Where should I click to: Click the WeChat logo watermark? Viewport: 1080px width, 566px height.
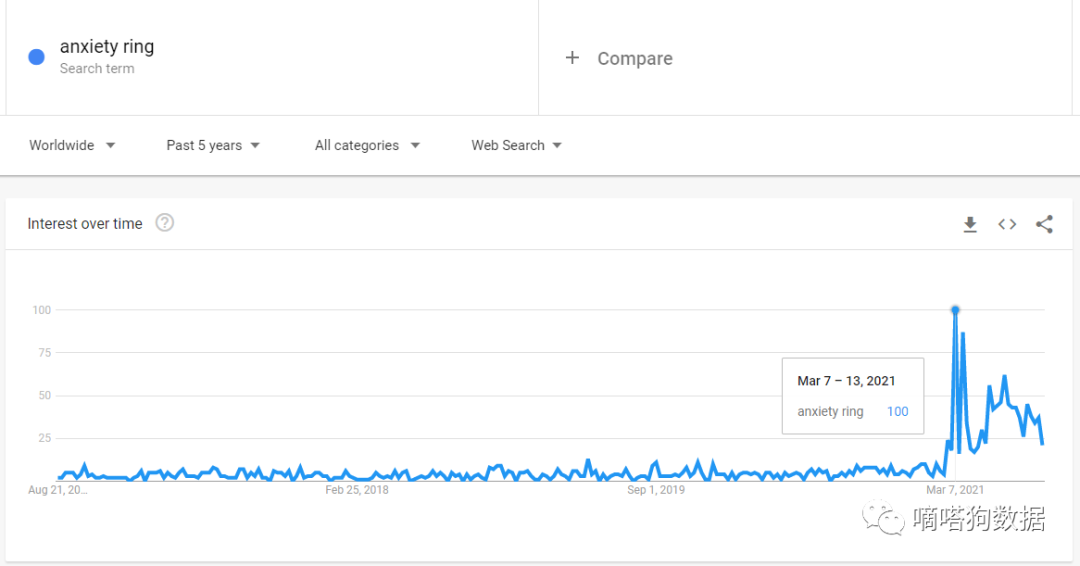tap(883, 518)
